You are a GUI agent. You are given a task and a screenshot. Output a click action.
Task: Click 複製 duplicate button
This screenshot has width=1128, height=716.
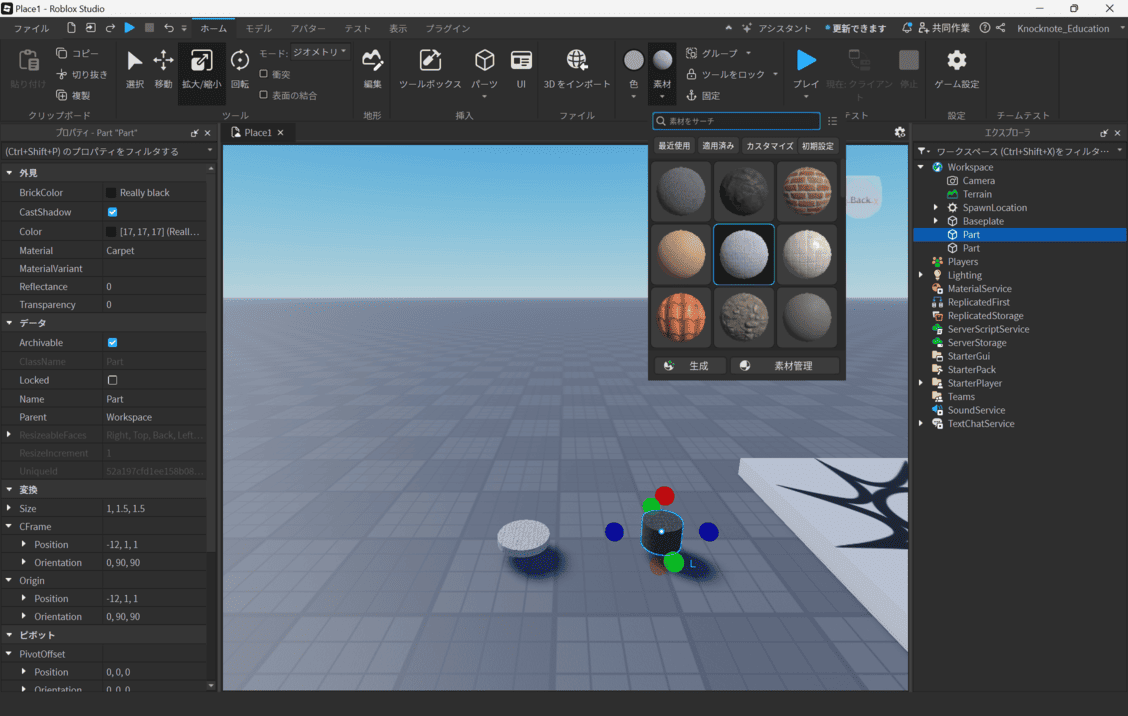point(73,95)
